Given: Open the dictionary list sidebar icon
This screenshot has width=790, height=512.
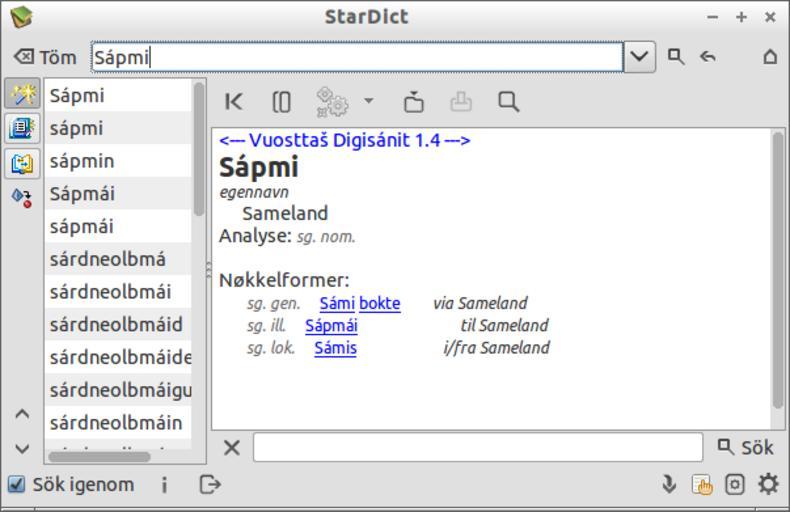Looking at the screenshot, I should (x=22, y=128).
